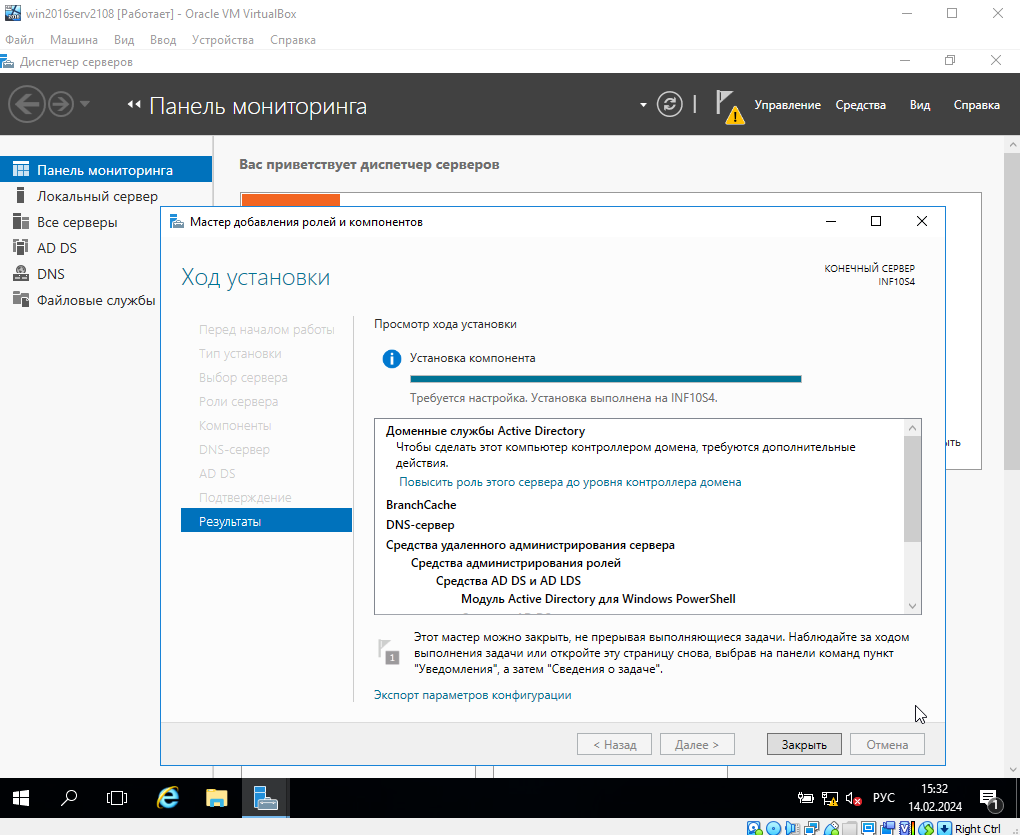Click link to promote server to domain controller
The width and height of the screenshot is (1020, 835).
570,482
